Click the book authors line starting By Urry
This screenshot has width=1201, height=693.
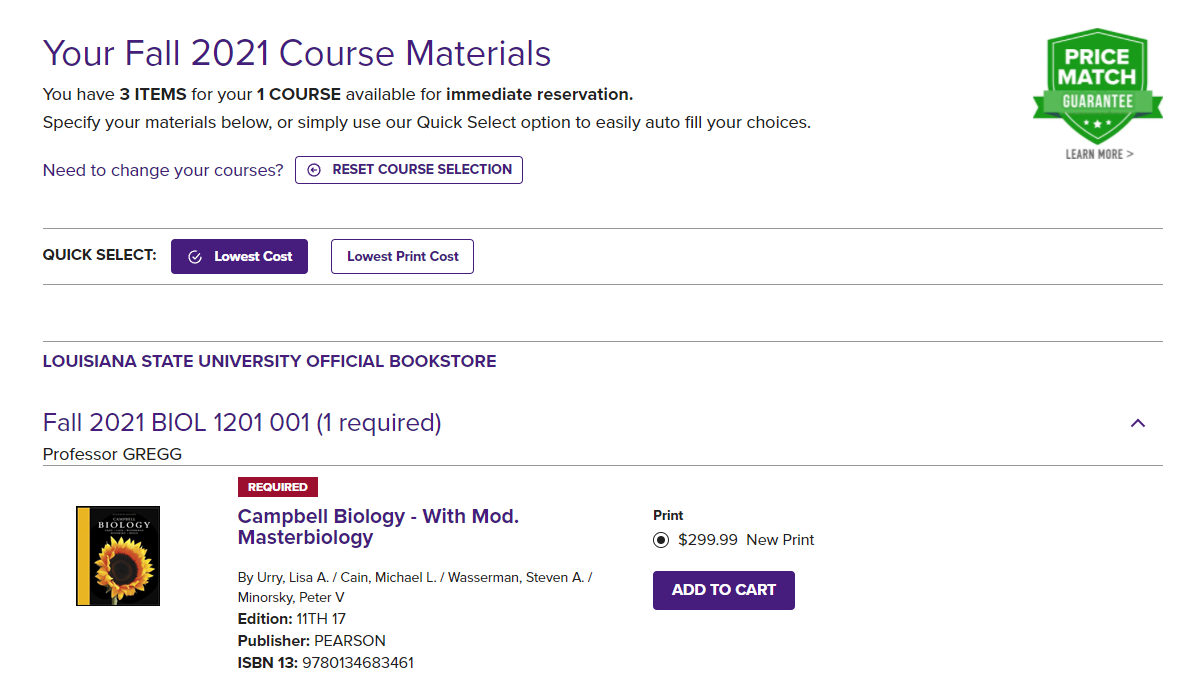[415, 587]
